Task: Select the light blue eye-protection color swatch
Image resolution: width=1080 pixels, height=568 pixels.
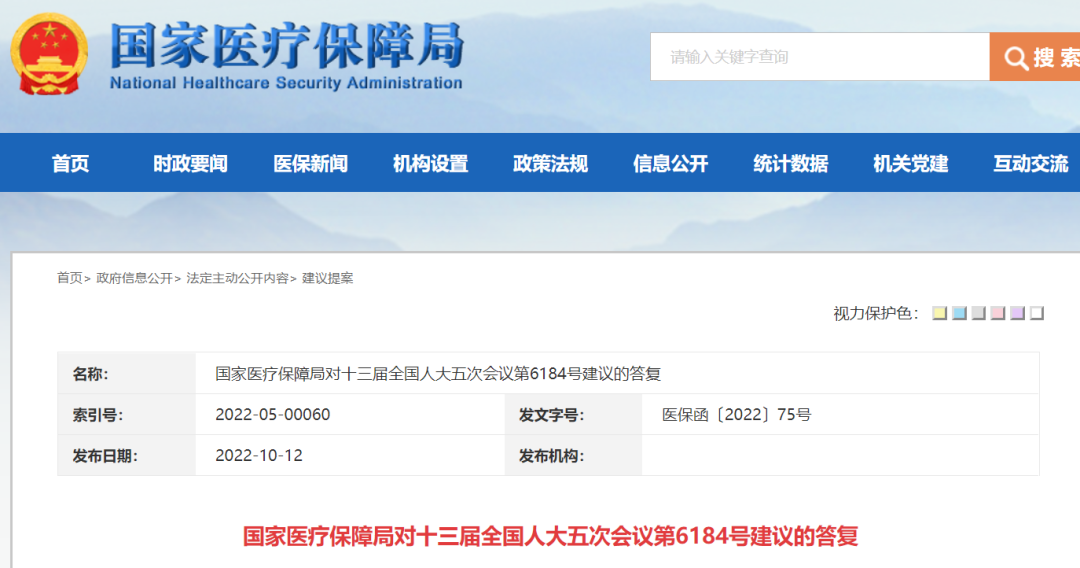Action: click(x=959, y=313)
